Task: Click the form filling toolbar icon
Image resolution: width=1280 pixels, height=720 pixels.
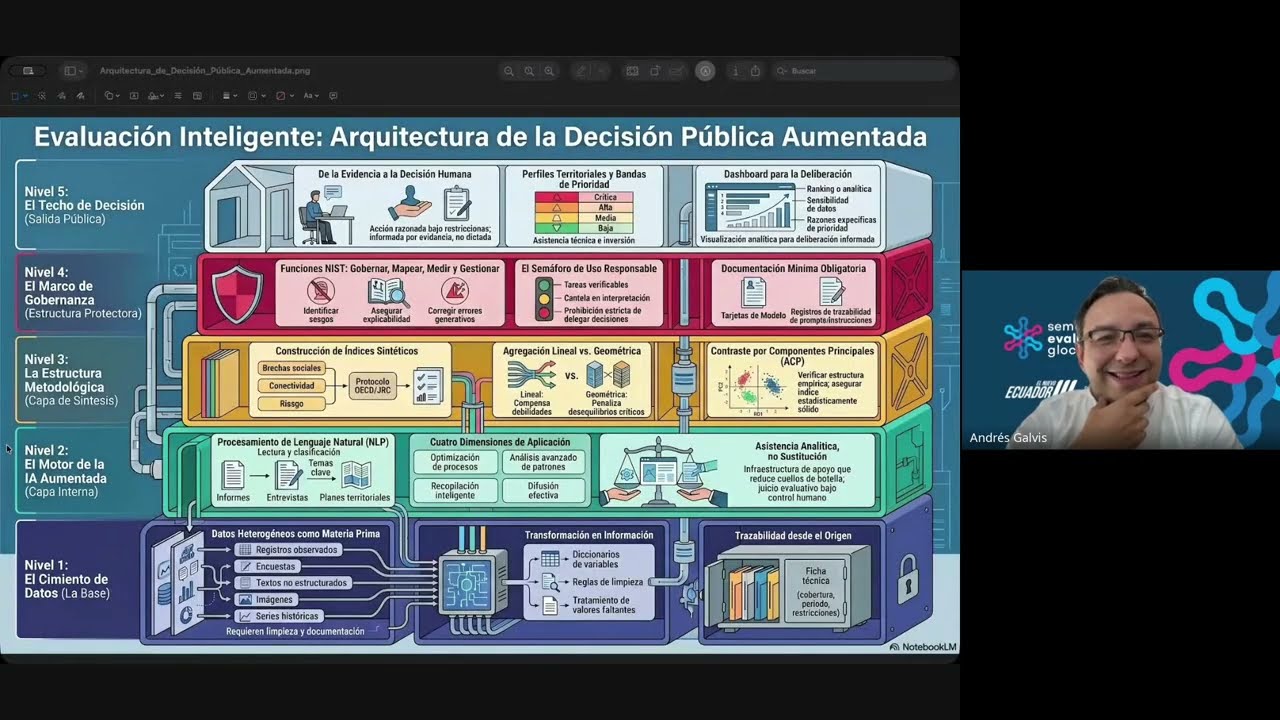Action: [x=677, y=71]
